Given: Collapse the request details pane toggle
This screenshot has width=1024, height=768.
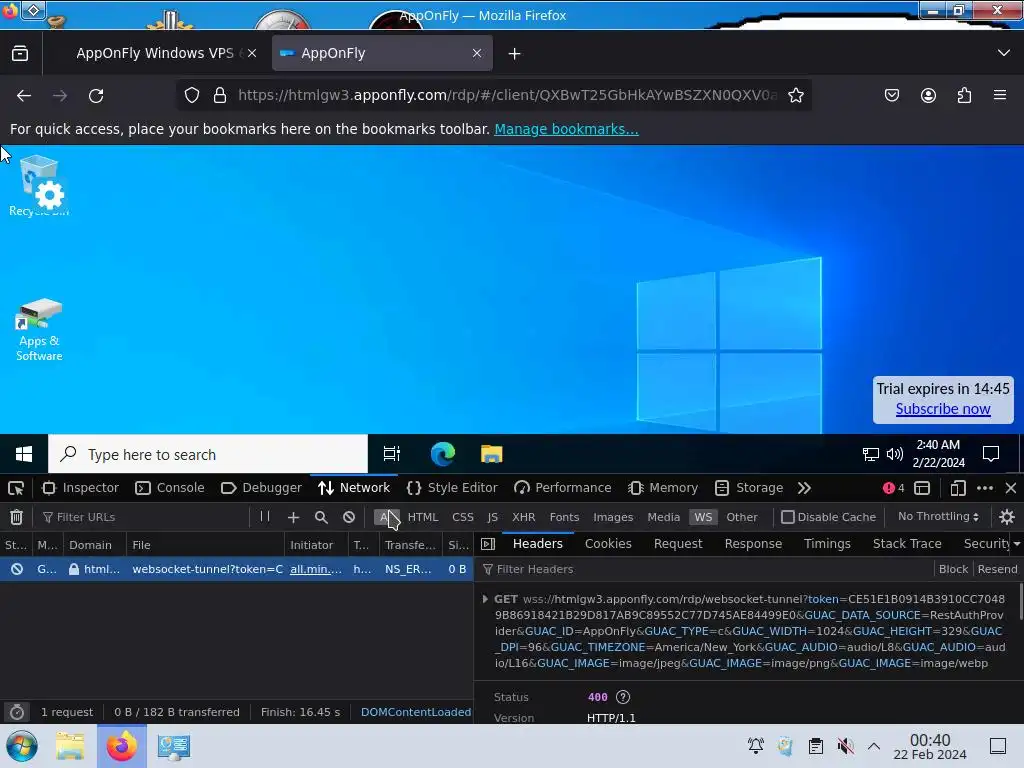Looking at the screenshot, I should [488, 543].
